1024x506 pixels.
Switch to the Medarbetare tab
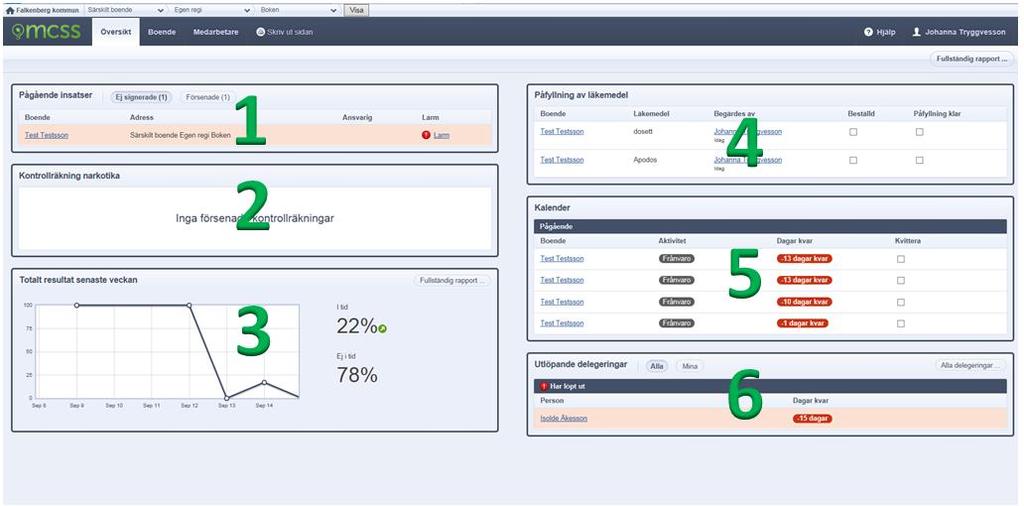[216, 31]
